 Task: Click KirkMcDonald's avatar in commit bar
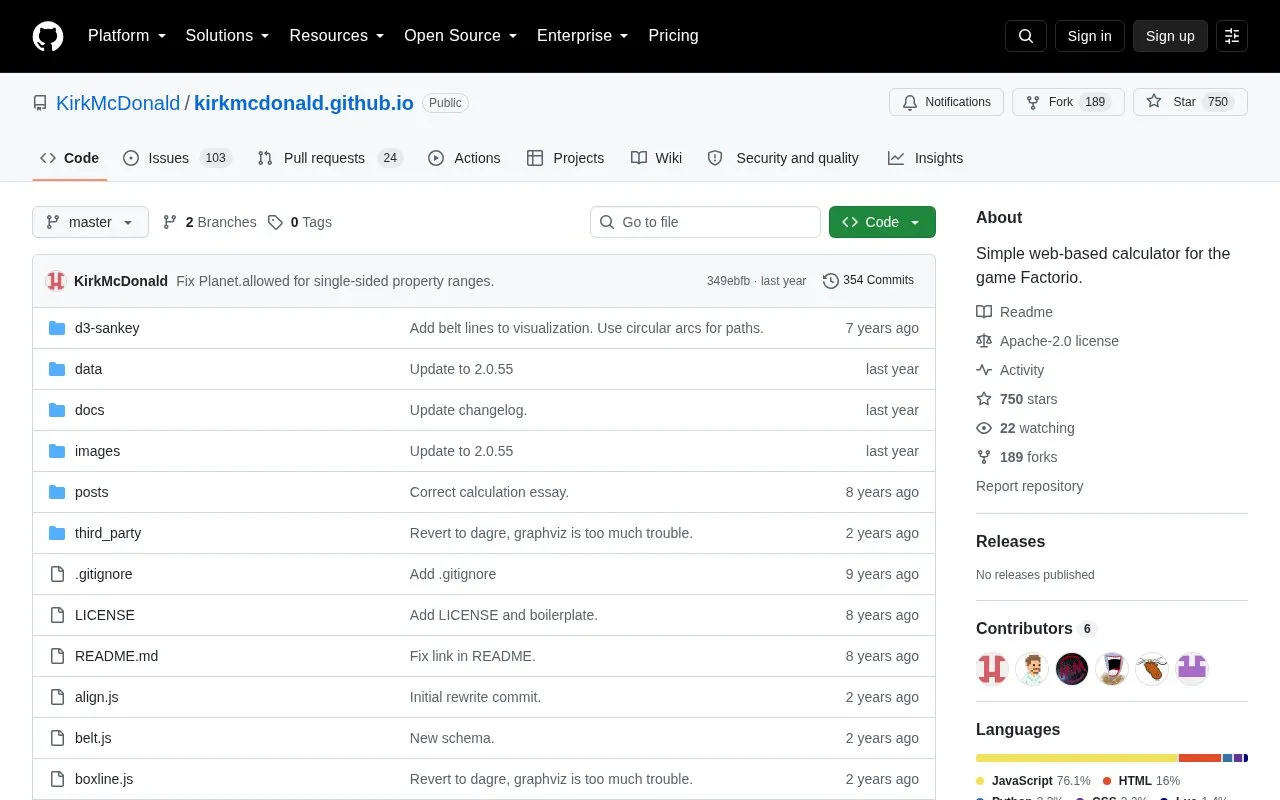[56, 281]
